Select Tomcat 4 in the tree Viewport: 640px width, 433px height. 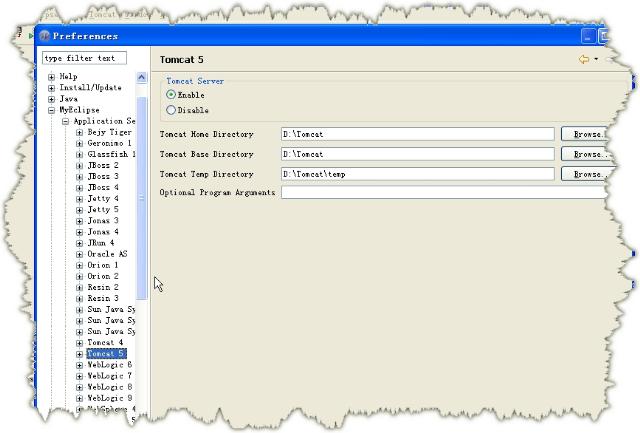coord(105,342)
